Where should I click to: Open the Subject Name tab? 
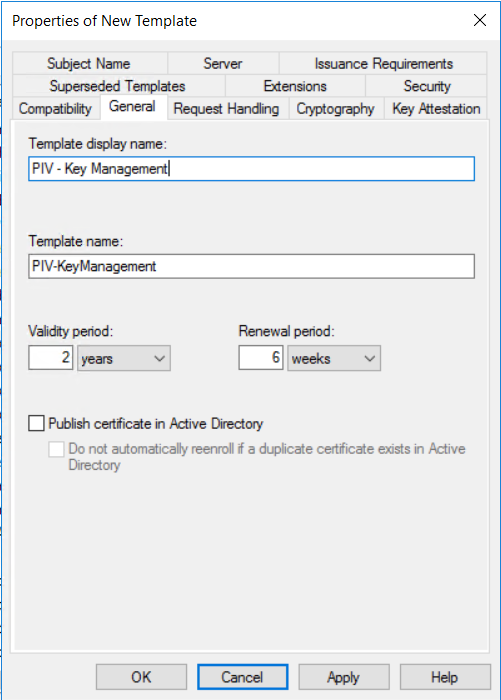[89, 63]
